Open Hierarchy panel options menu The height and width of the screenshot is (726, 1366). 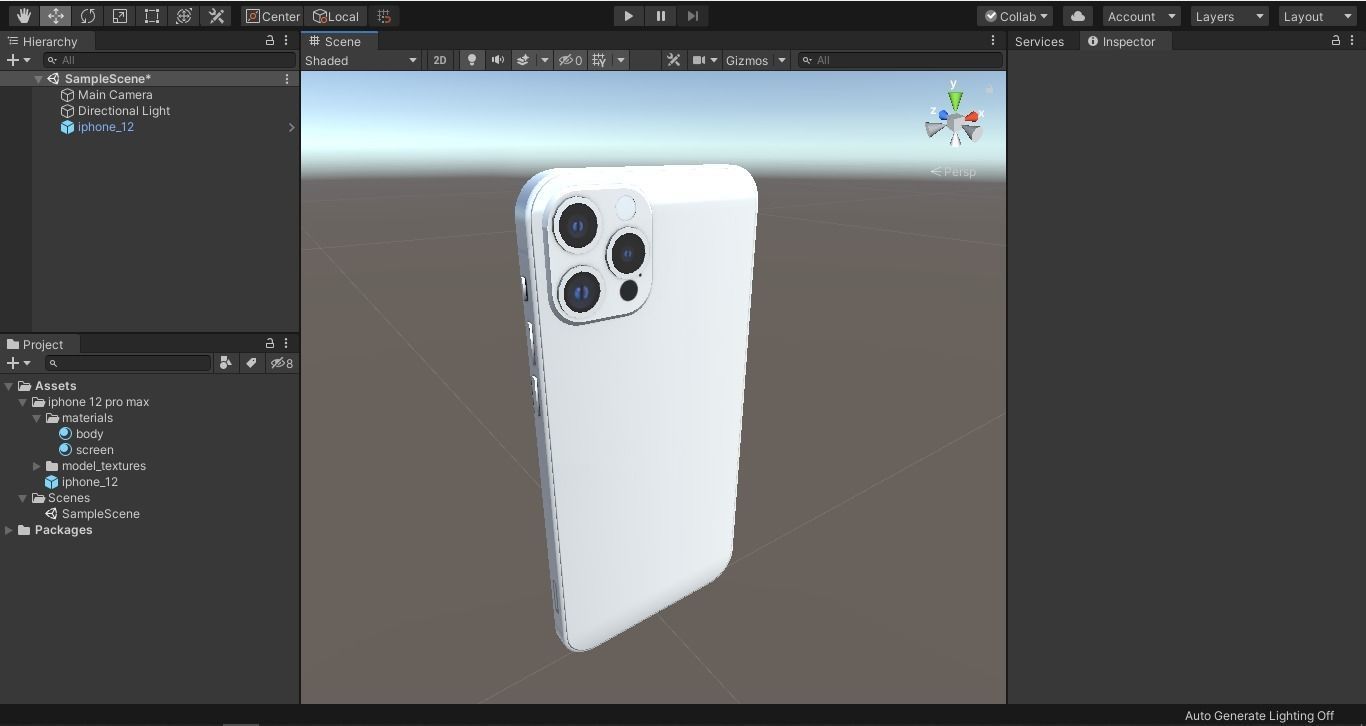coord(286,41)
